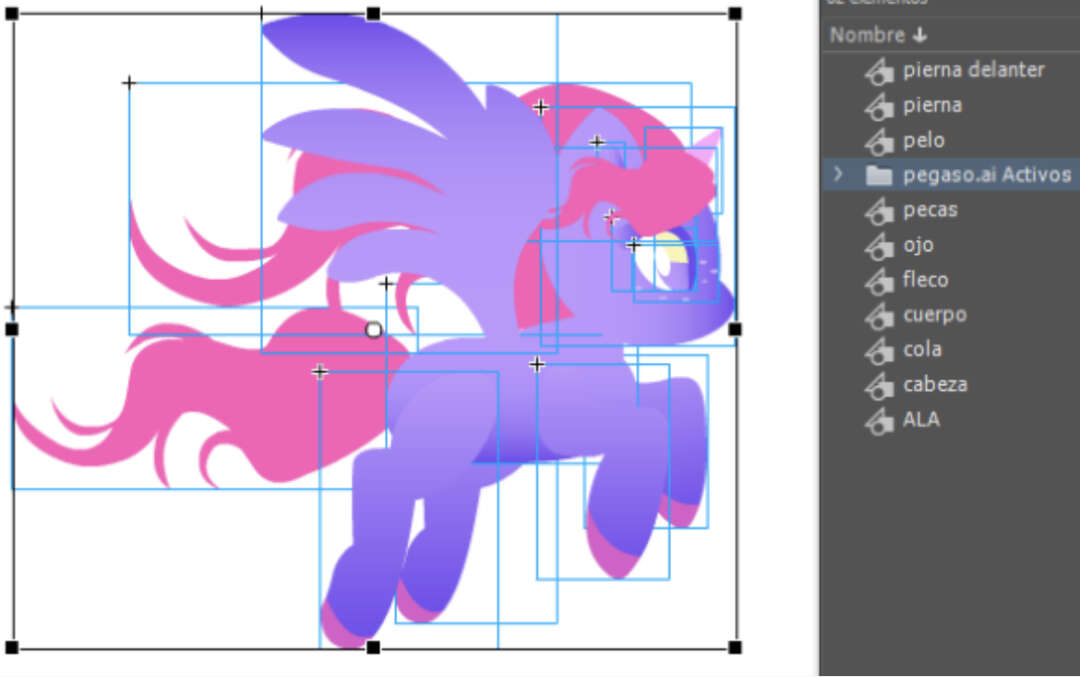Screen dimensions: 1080x677
Task: Click the bottom-left corner transform handle
Action: tap(12, 647)
